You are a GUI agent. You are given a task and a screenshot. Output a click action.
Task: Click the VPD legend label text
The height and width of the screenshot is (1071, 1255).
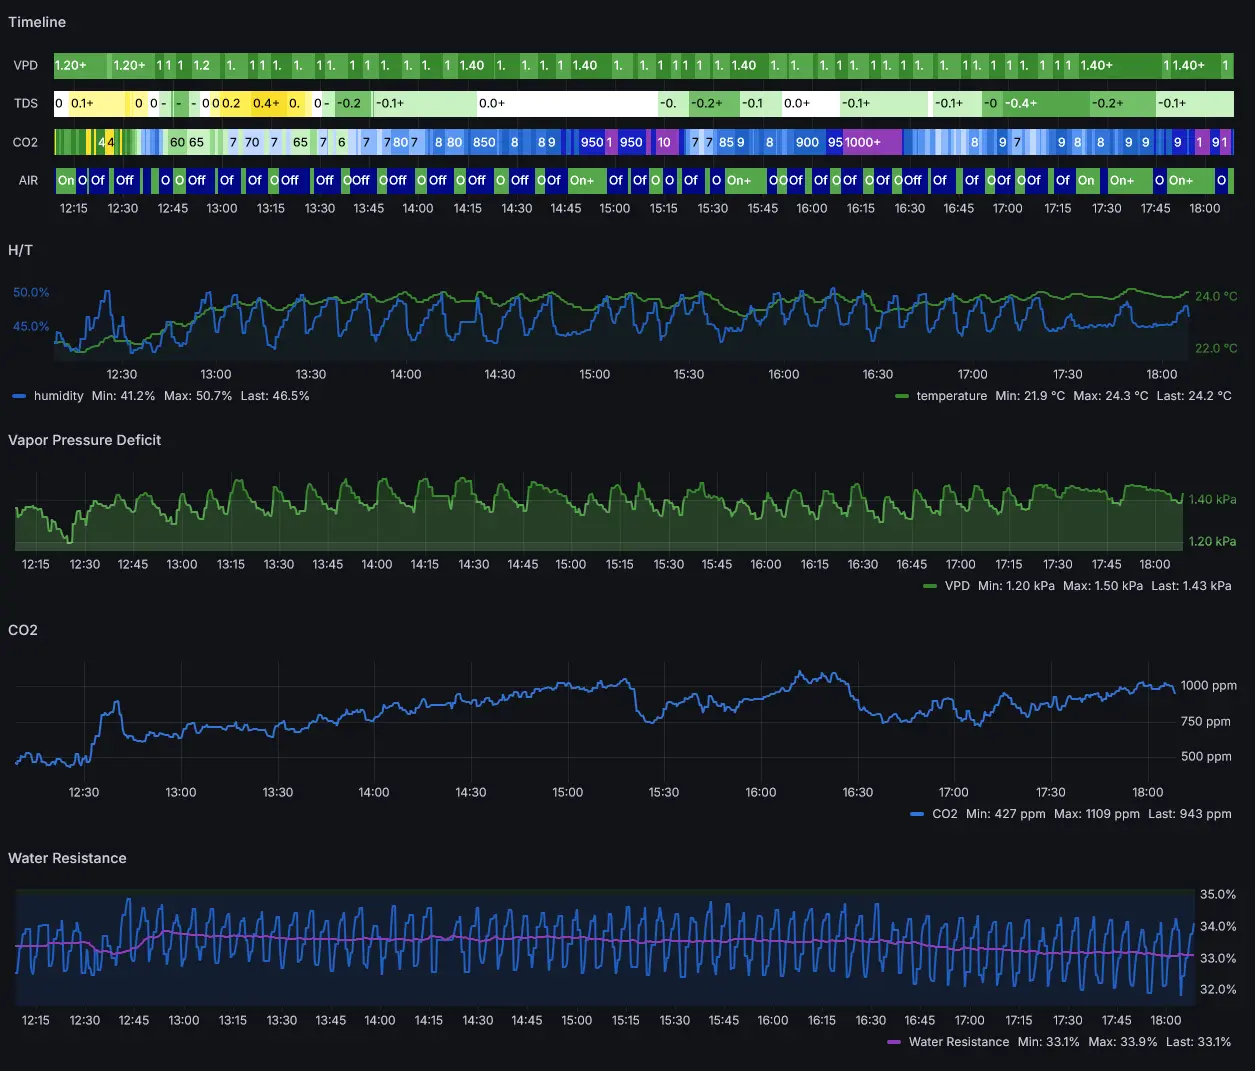957,586
